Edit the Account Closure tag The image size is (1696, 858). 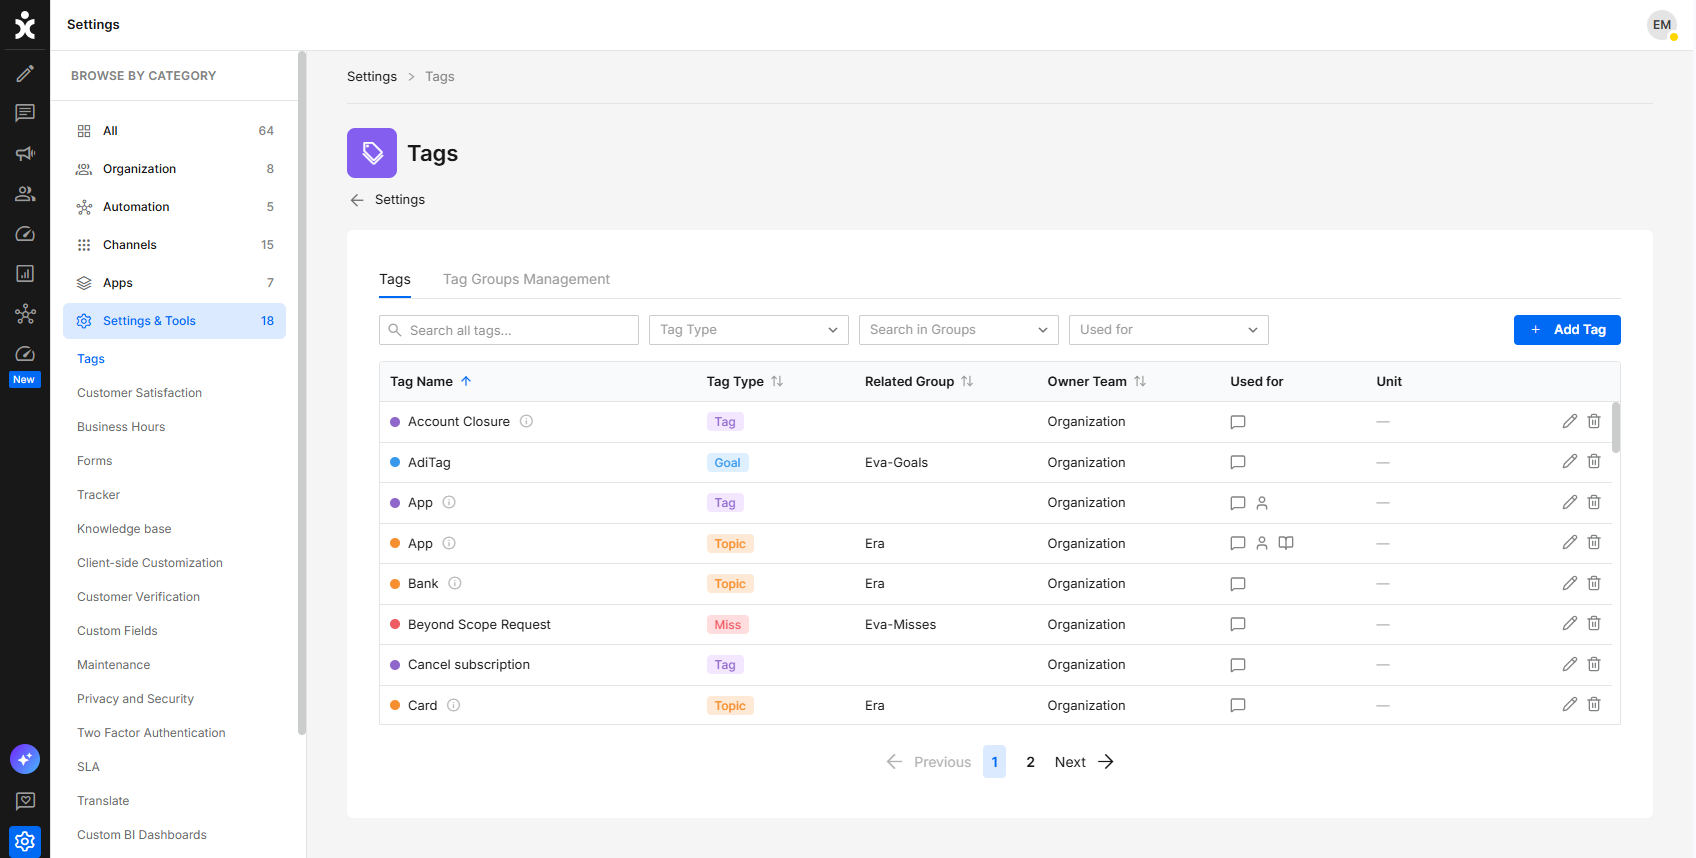1570,421
